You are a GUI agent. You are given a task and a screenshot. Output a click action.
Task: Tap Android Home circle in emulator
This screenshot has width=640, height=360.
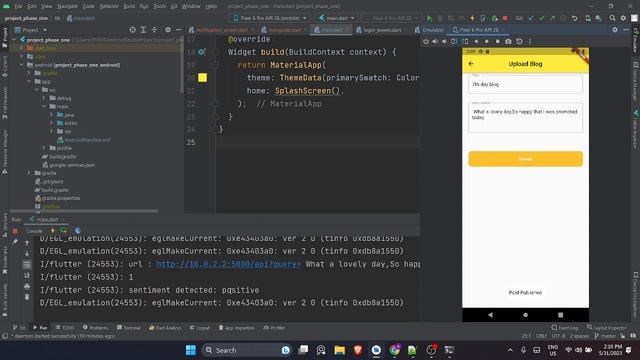click(525, 315)
